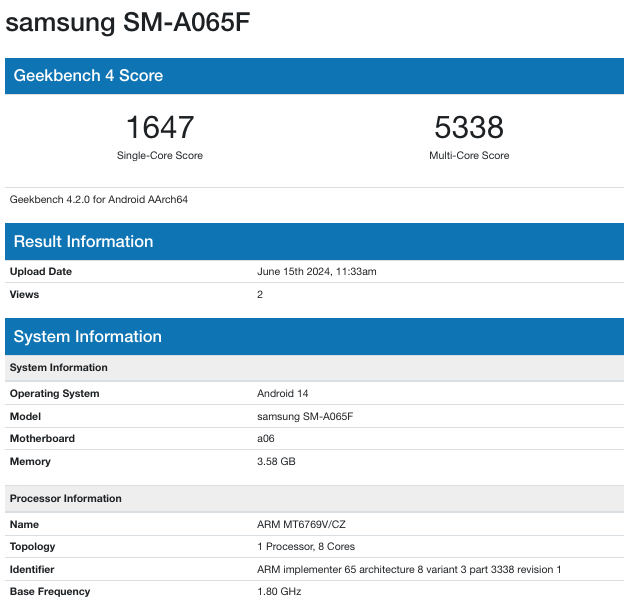This screenshot has height=607, width=632.
Task: Click the samsung SM-A065F page title
Action: (127, 23)
